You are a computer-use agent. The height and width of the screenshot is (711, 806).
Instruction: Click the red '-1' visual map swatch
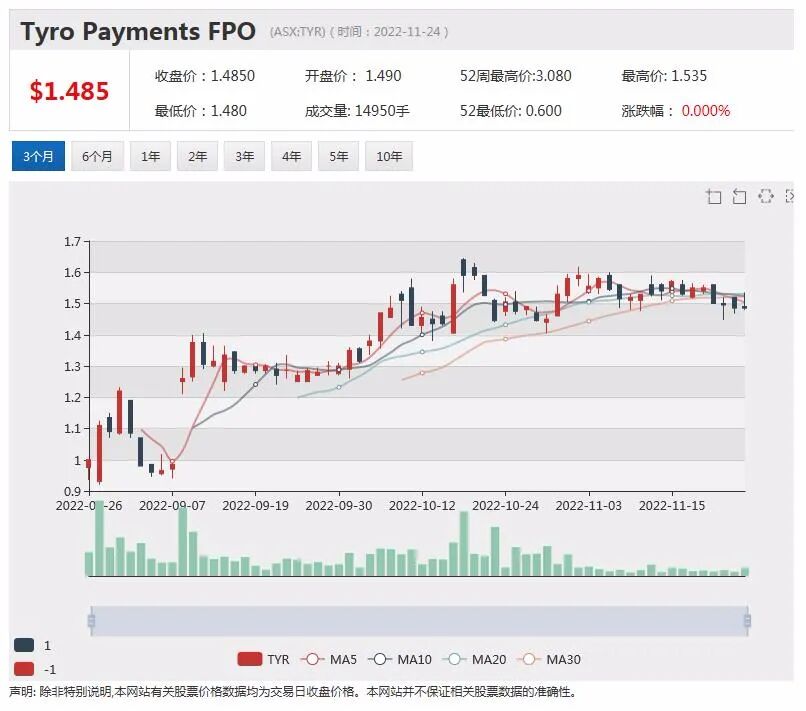24,669
